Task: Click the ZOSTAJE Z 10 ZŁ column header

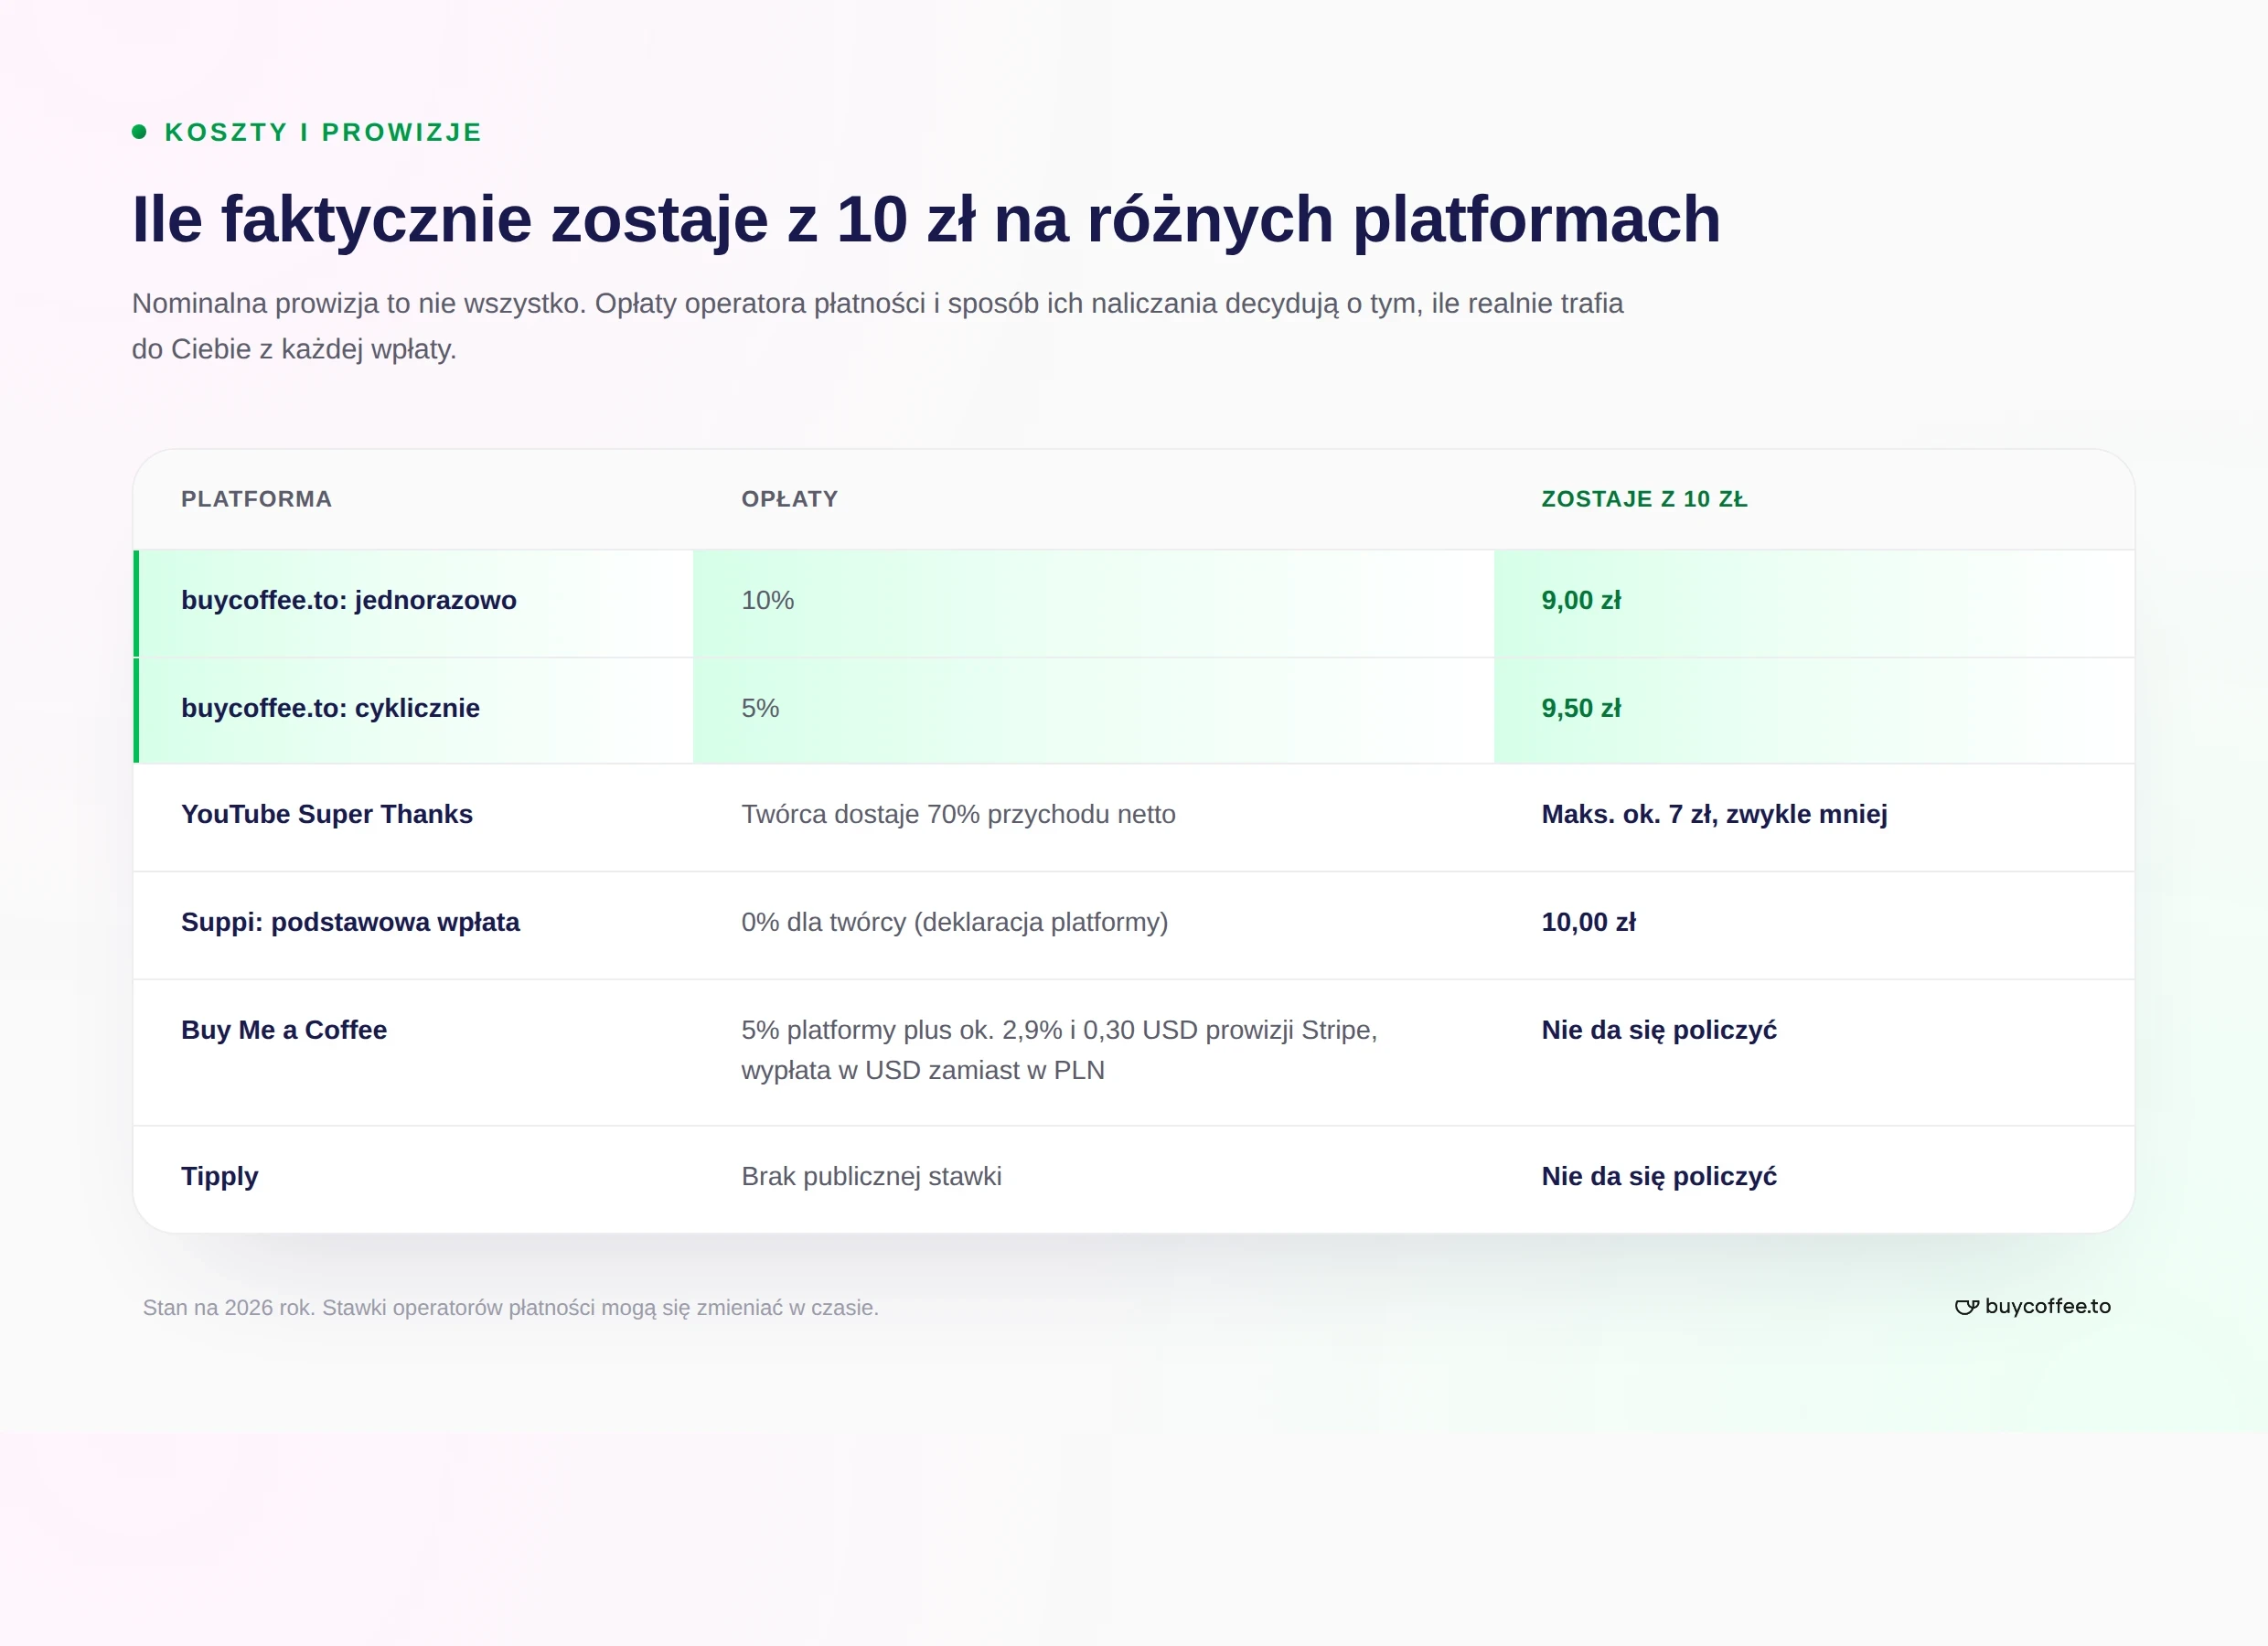Action: [x=1644, y=499]
